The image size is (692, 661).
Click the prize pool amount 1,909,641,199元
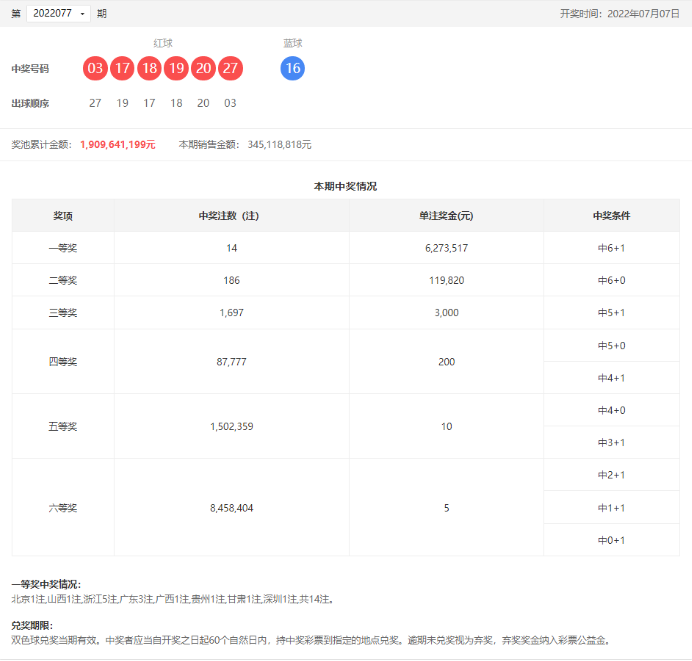pos(118,144)
